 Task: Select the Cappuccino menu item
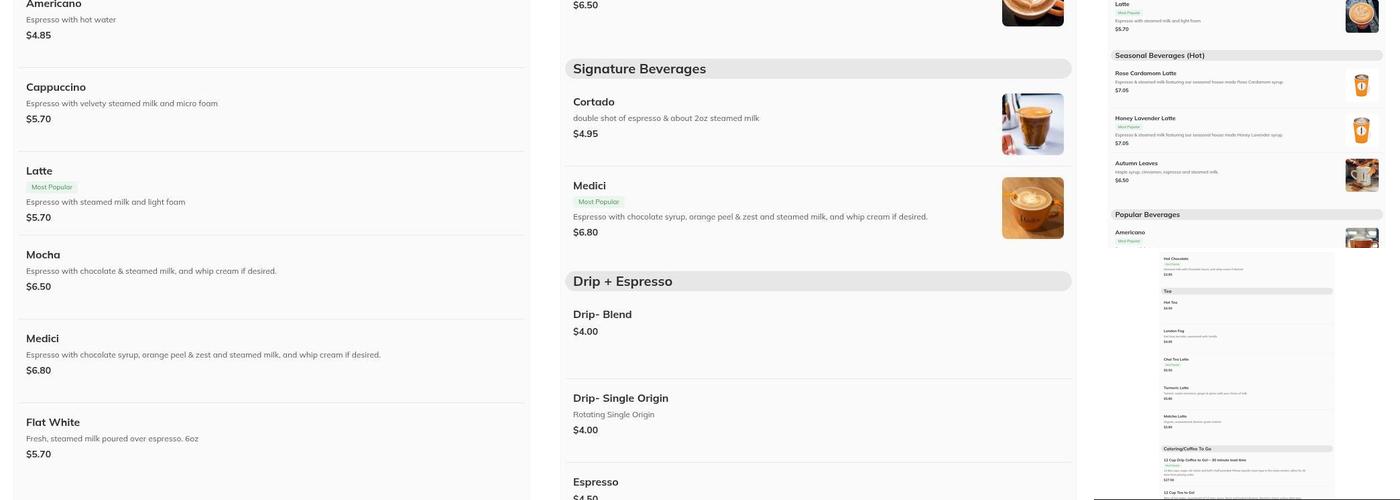click(x=56, y=87)
